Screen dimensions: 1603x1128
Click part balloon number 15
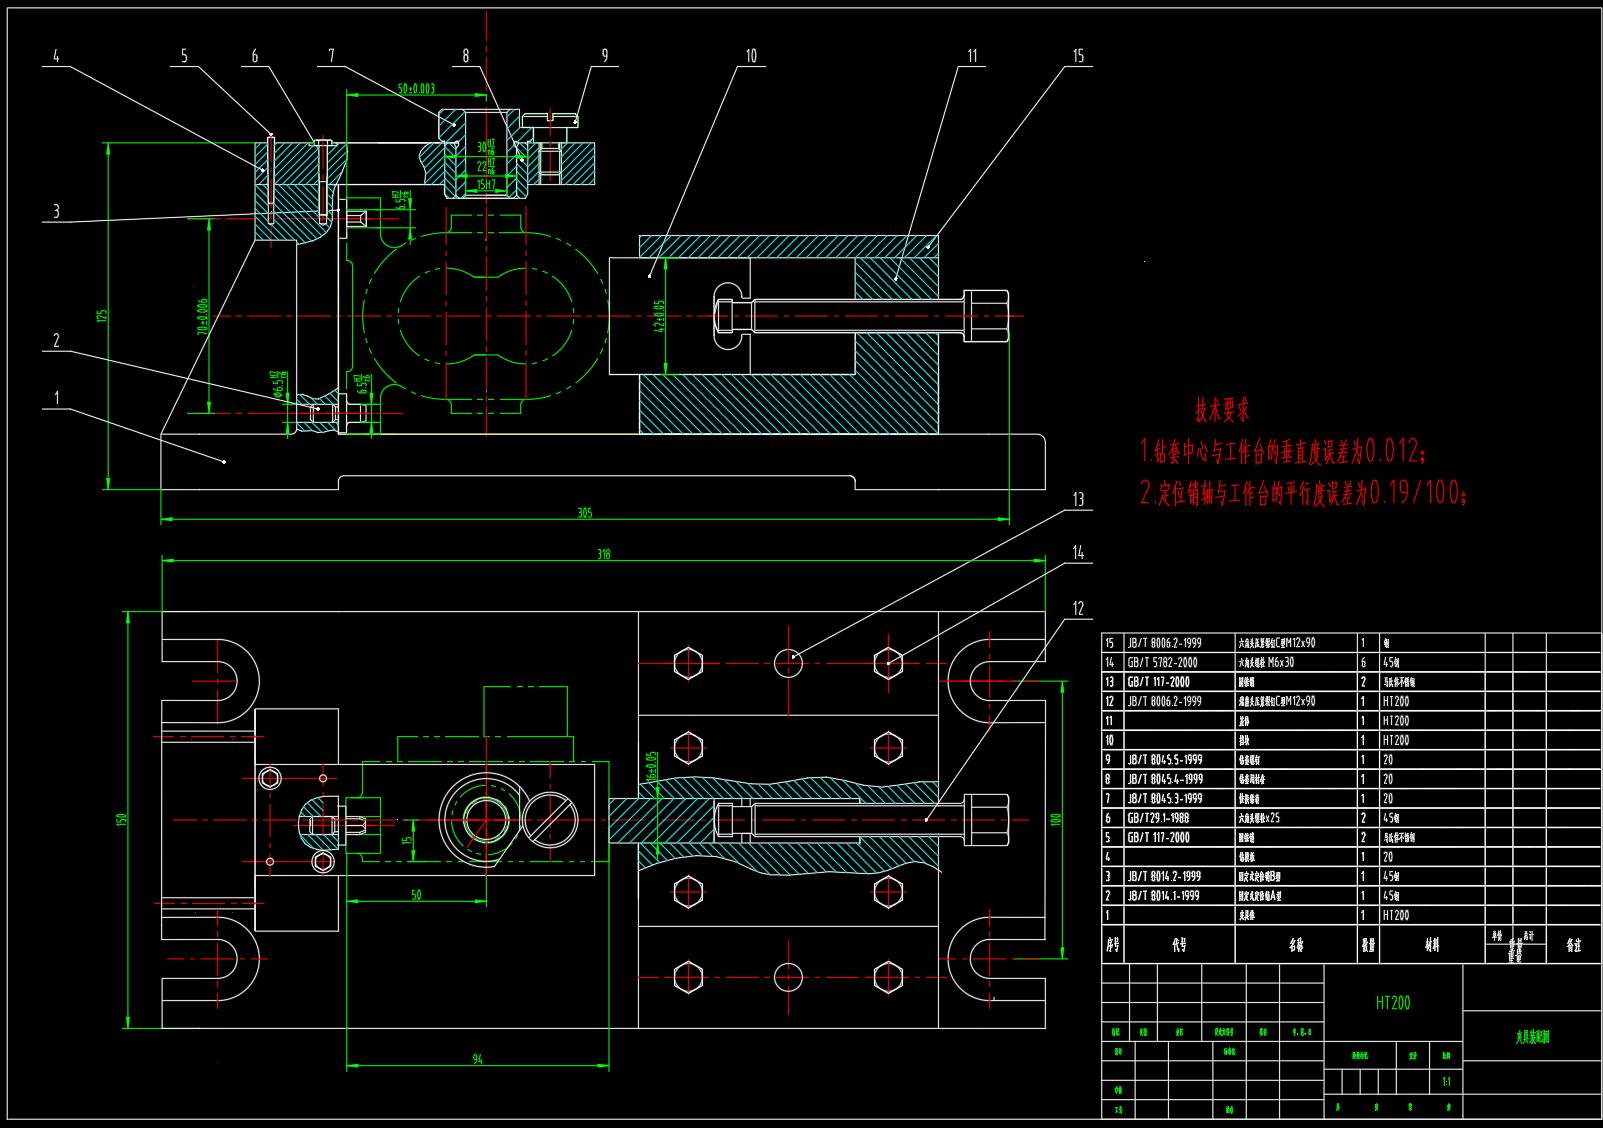(x=1077, y=56)
